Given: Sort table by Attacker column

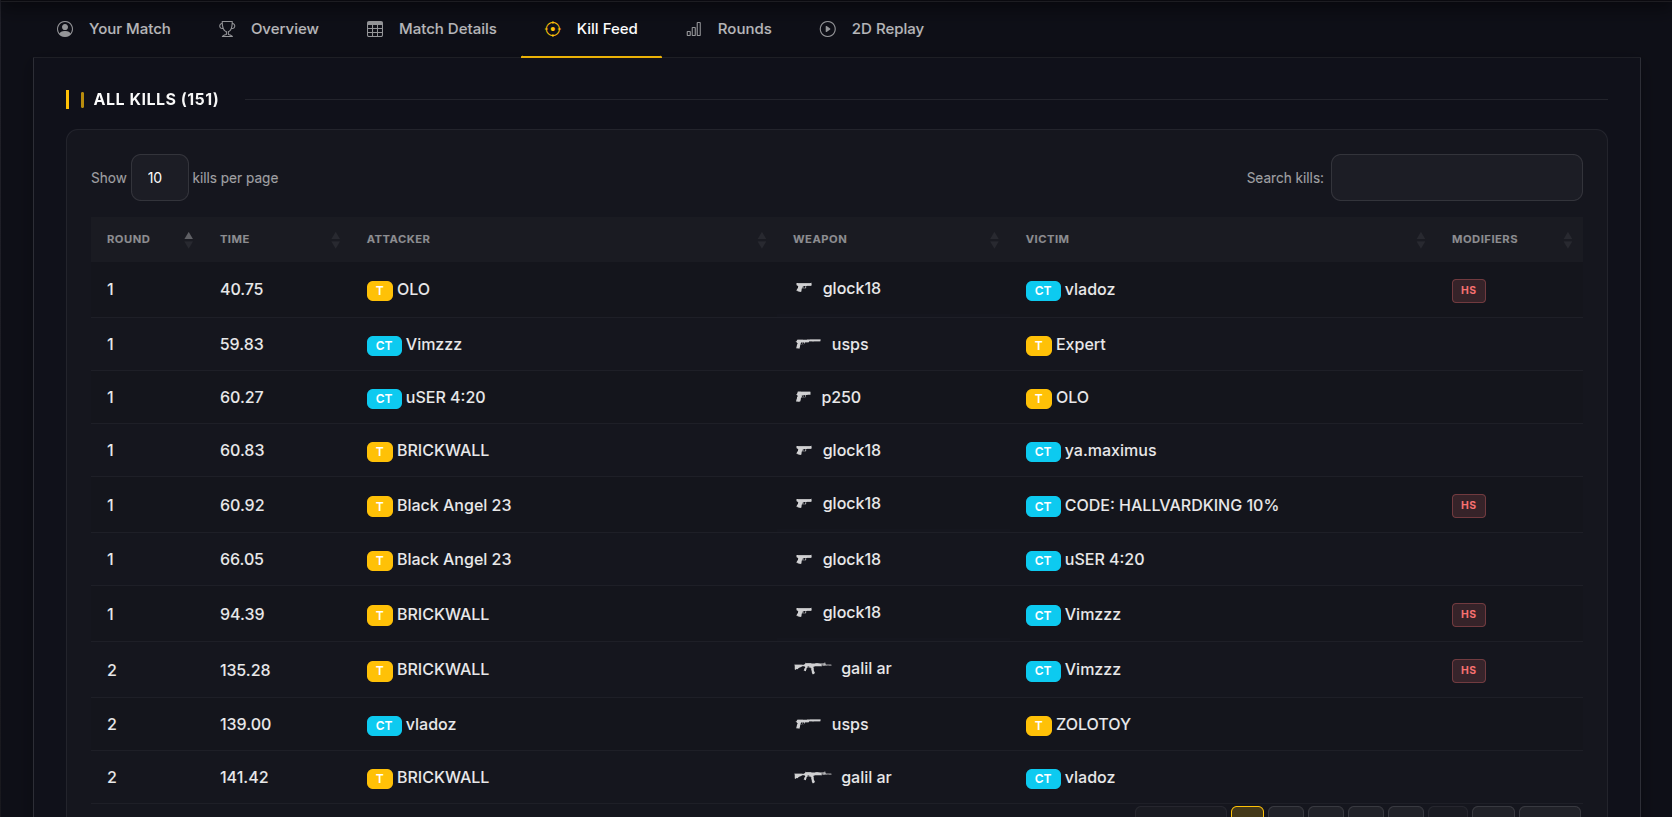Looking at the screenshot, I should [x=564, y=239].
